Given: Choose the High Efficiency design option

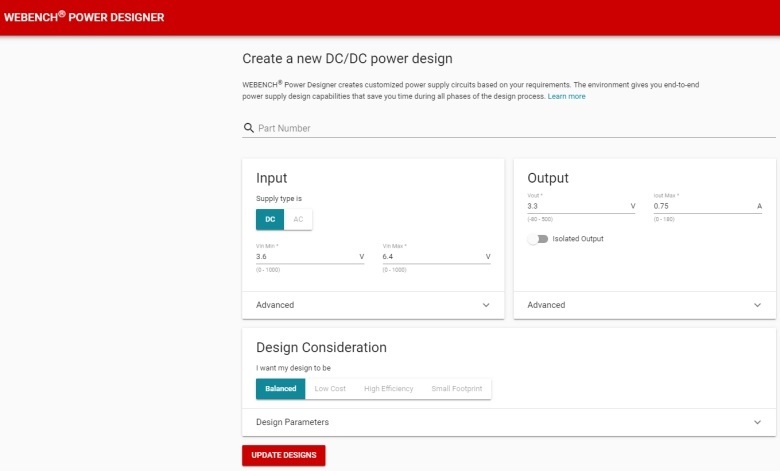Looking at the screenshot, I should point(388,388).
